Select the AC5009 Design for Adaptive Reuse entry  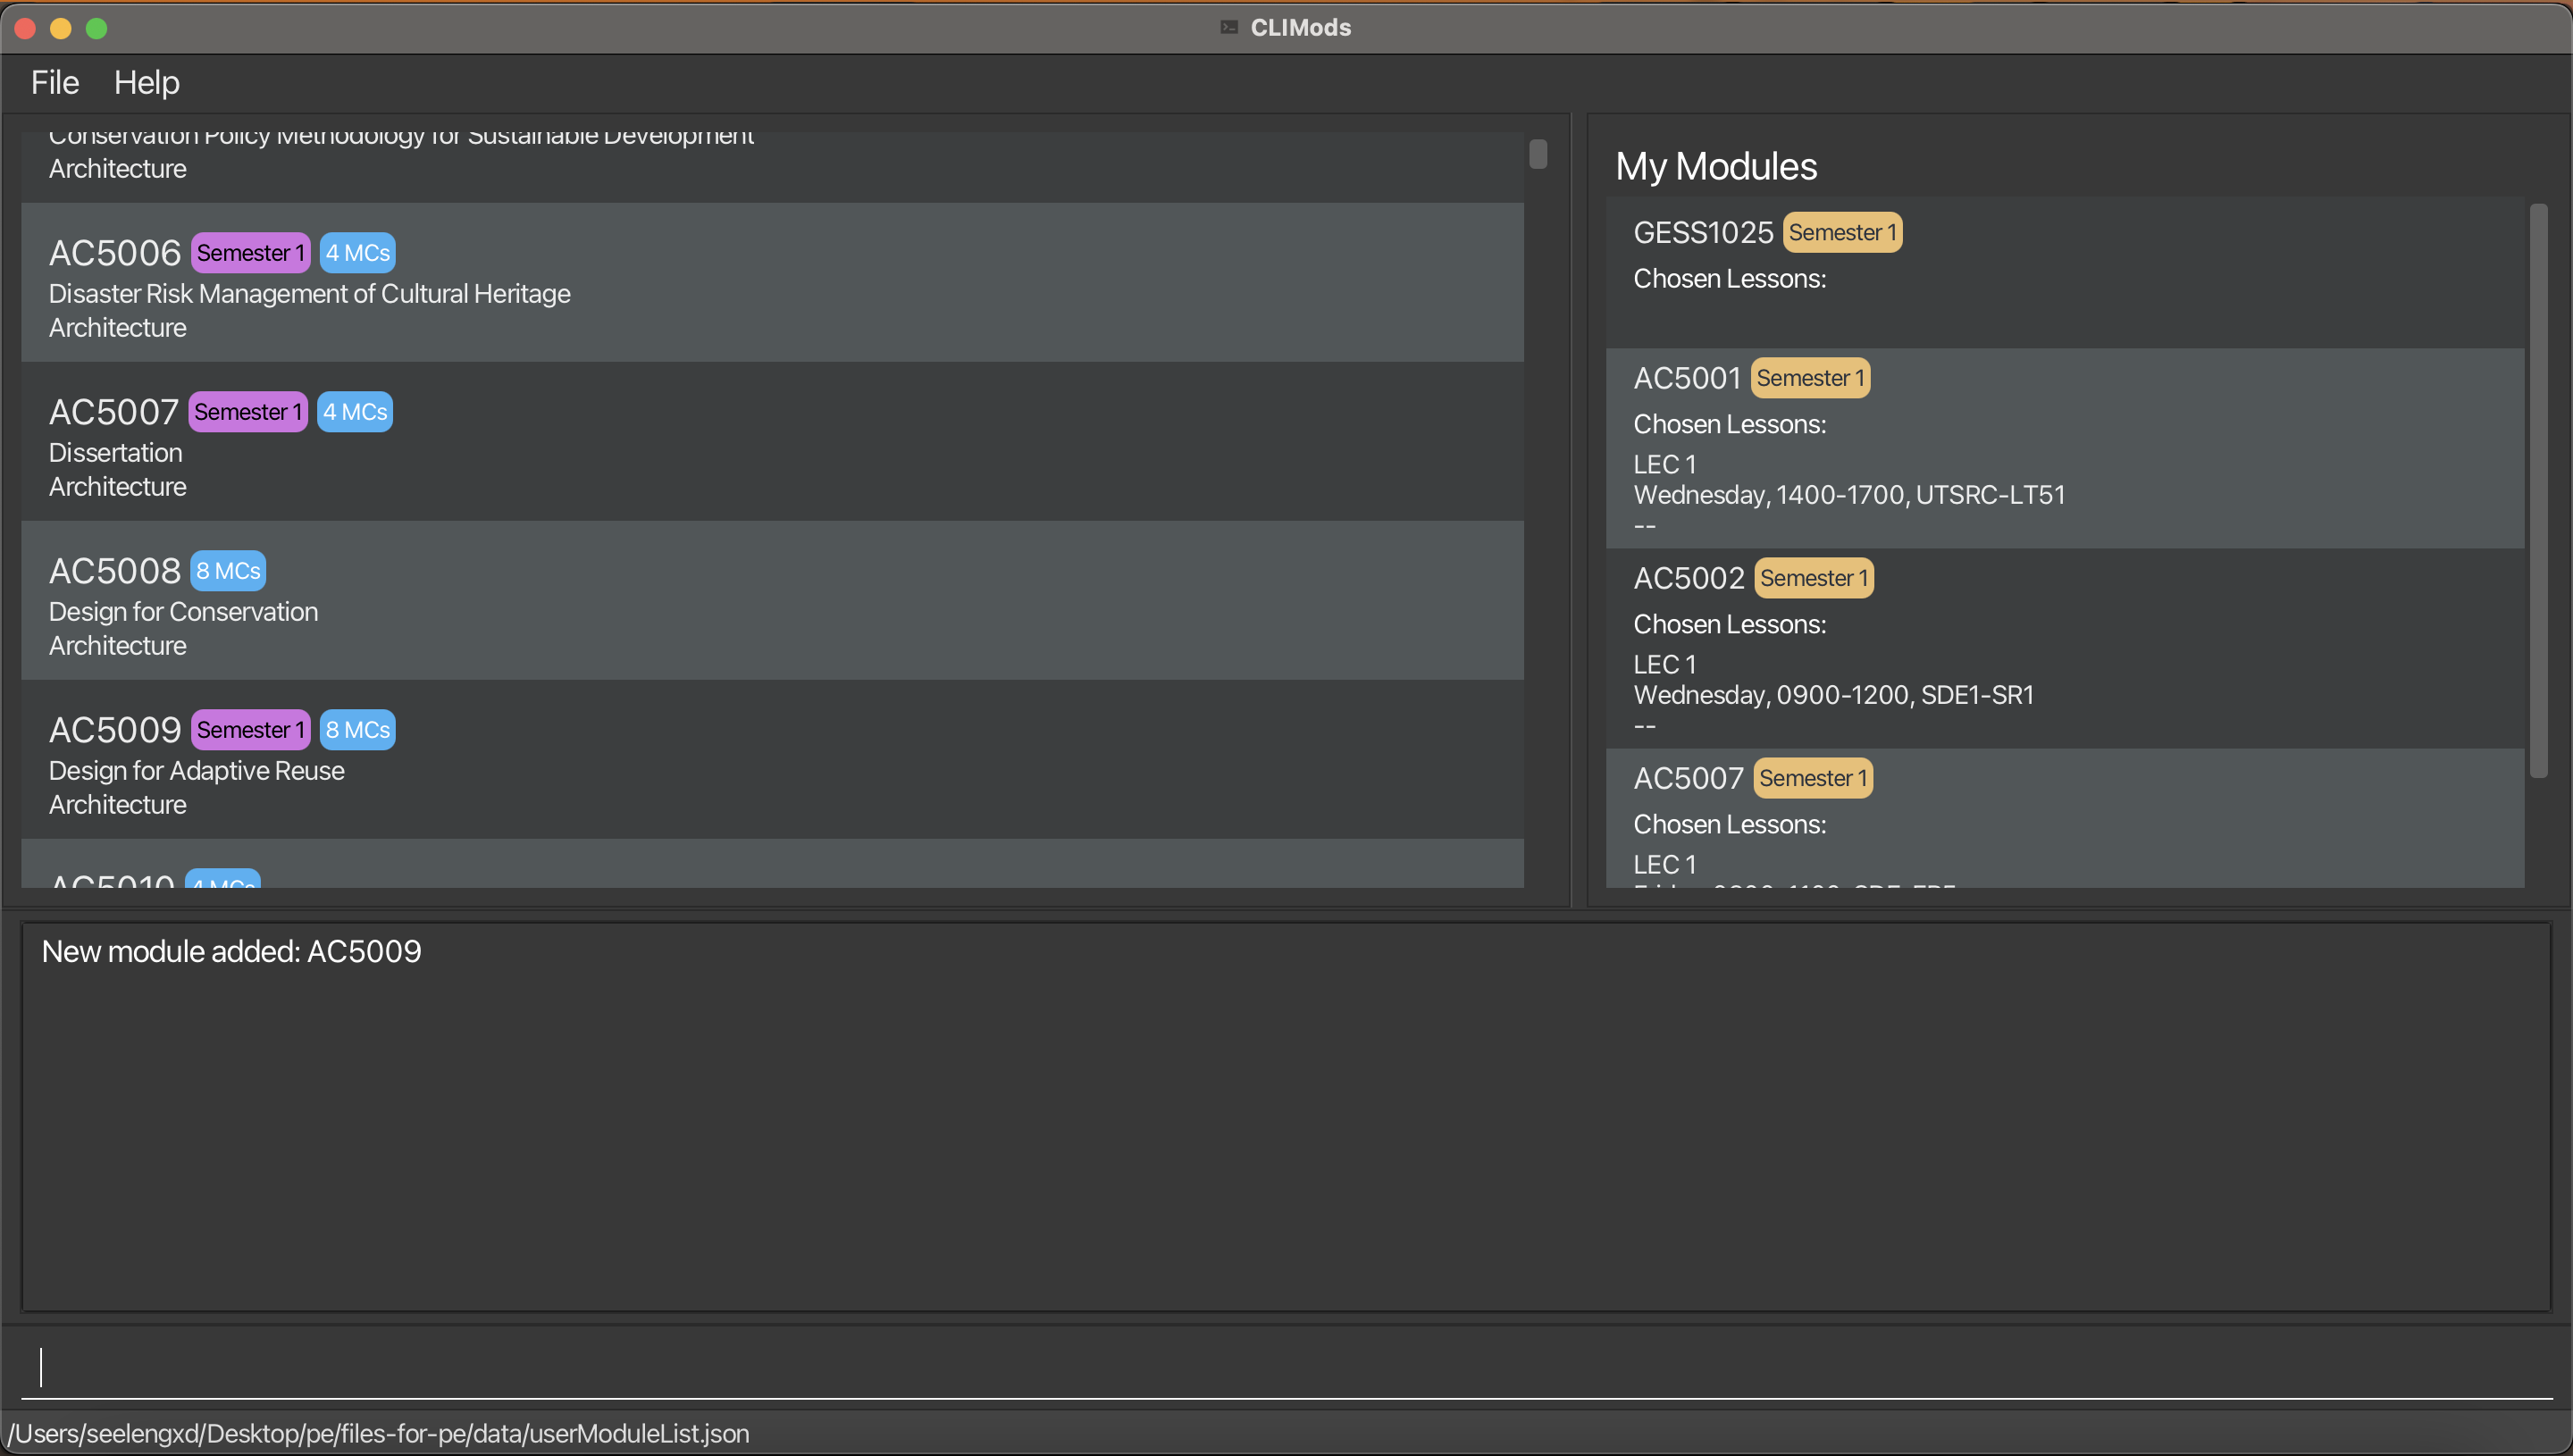coord(770,760)
